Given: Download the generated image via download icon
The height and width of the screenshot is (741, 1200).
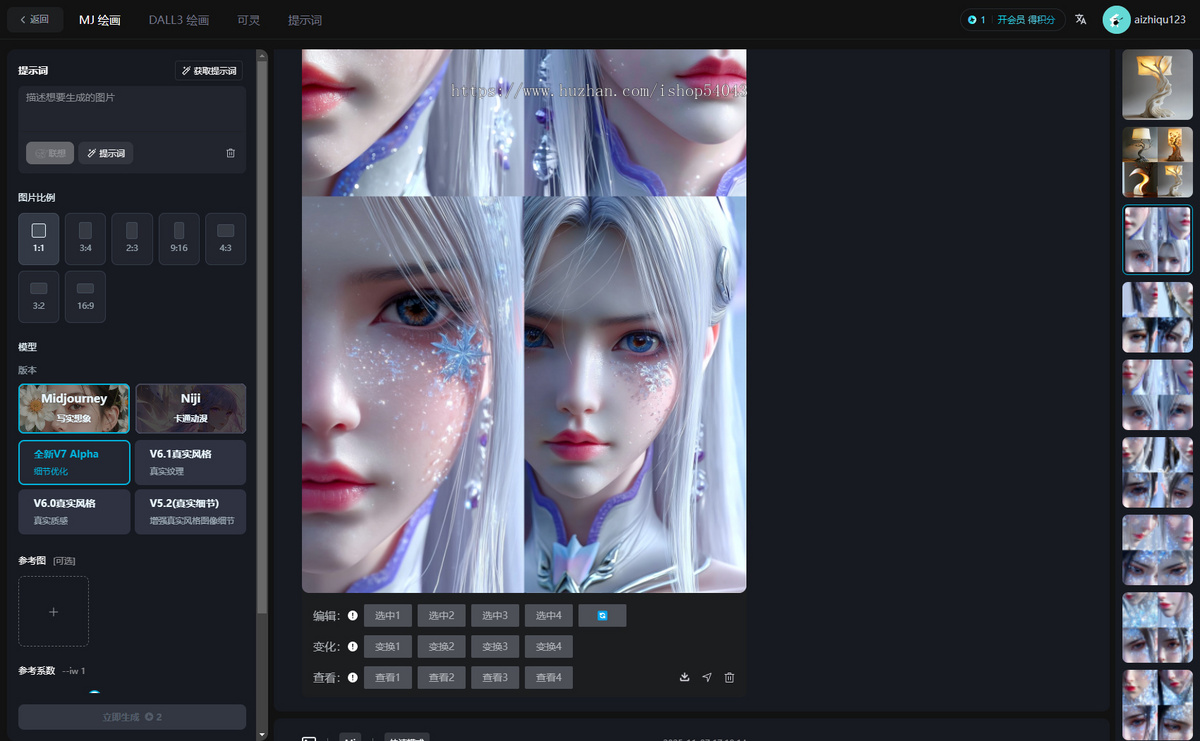Looking at the screenshot, I should 685,677.
